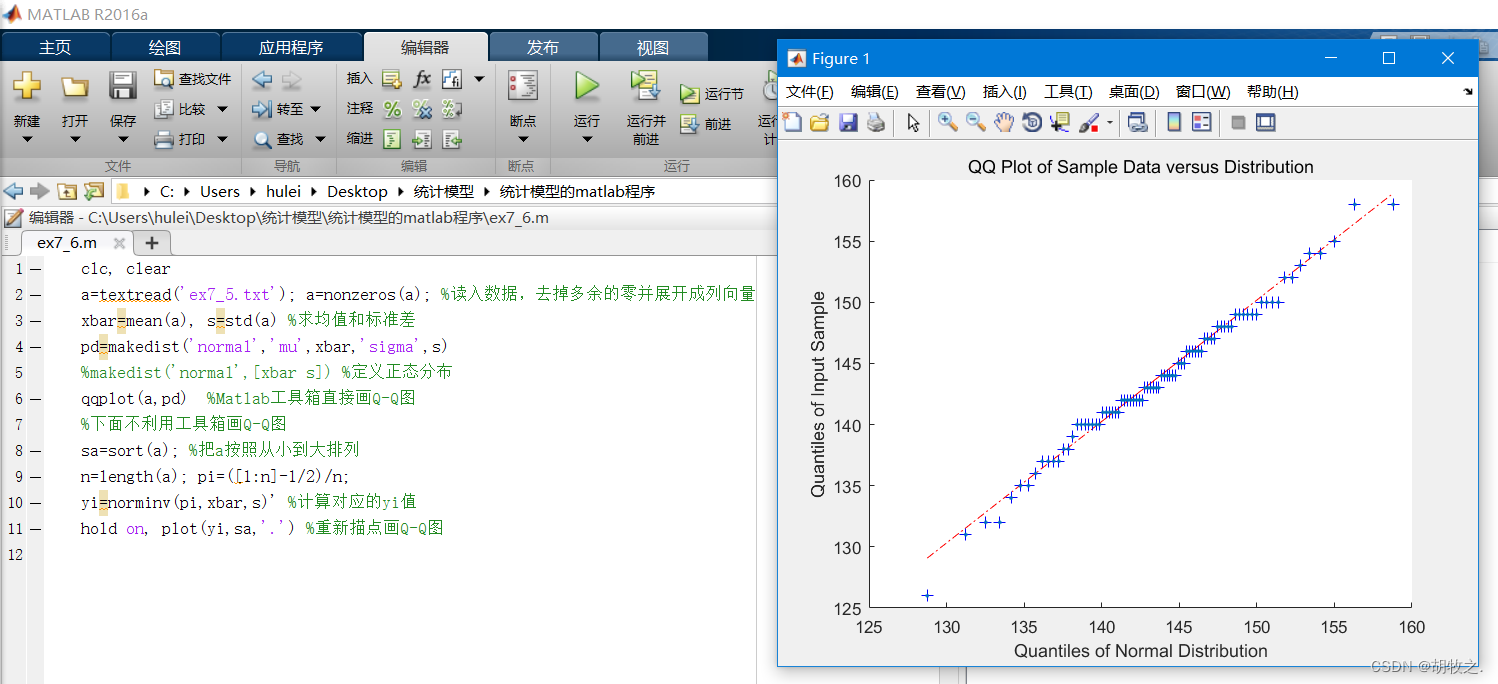Open 插入(I) menu in Figure 1
Screen dimensions: 1498x684
tap(1004, 92)
